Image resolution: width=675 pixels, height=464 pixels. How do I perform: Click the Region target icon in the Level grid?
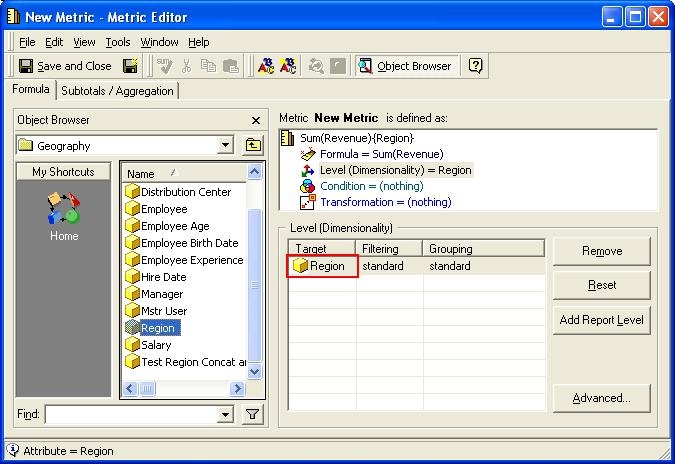pos(300,266)
